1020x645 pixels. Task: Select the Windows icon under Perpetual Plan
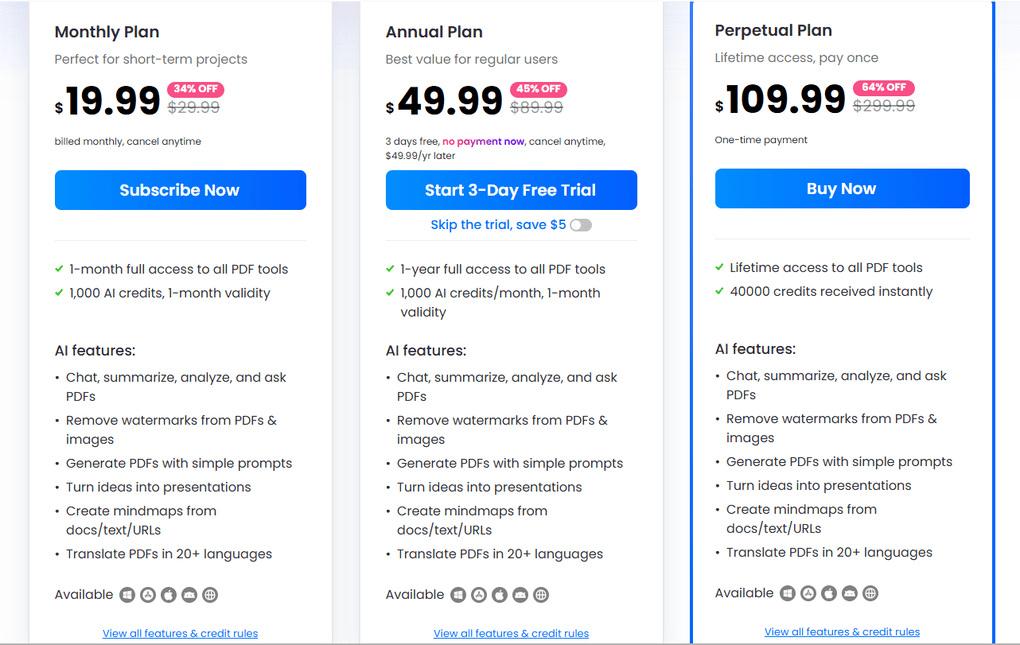tap(787, 592)
